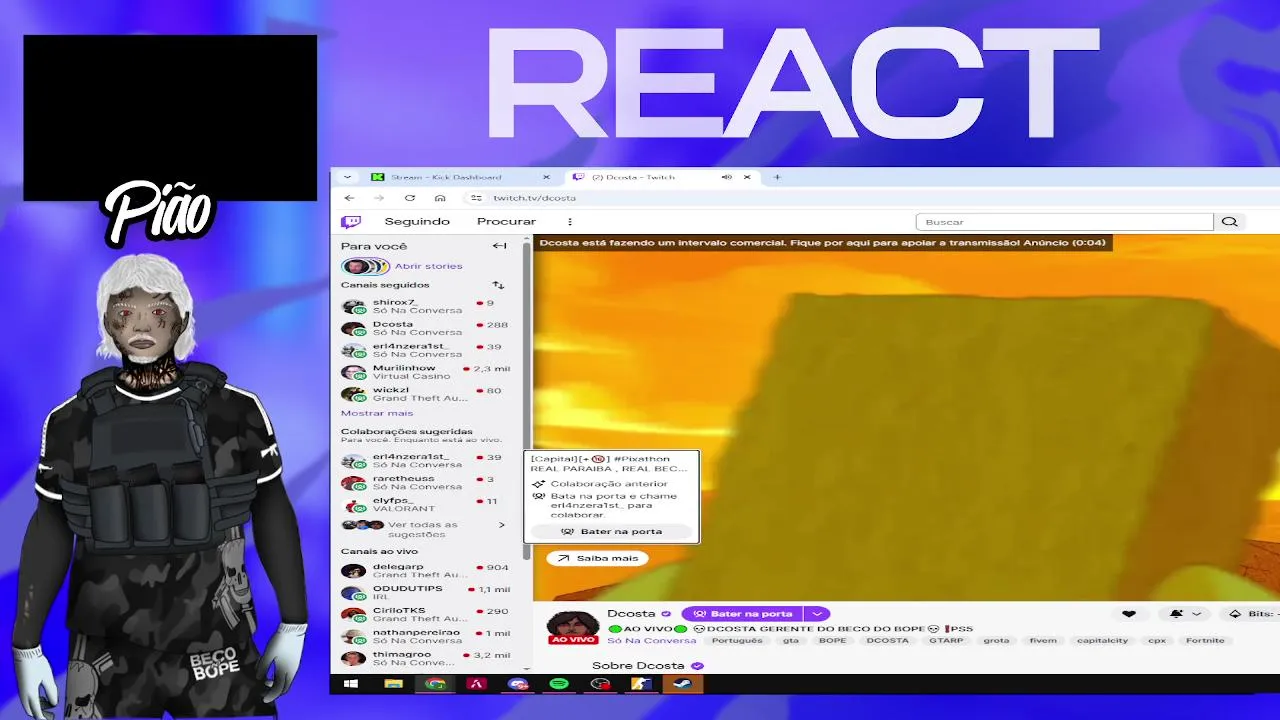1280x720 pixels.
Task: Open the Procurar menu
Action: [506, 222]
